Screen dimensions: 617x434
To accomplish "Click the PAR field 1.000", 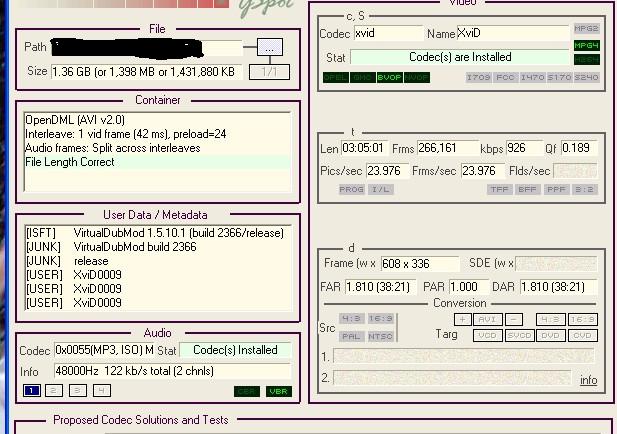I will coord(469,287).
